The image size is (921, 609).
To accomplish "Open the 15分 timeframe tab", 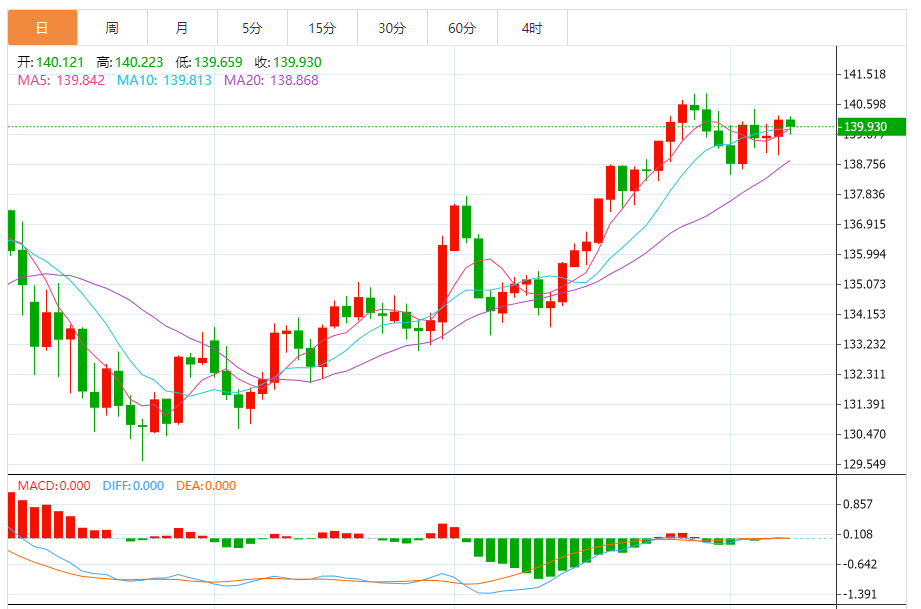I will tap(322, 28).
